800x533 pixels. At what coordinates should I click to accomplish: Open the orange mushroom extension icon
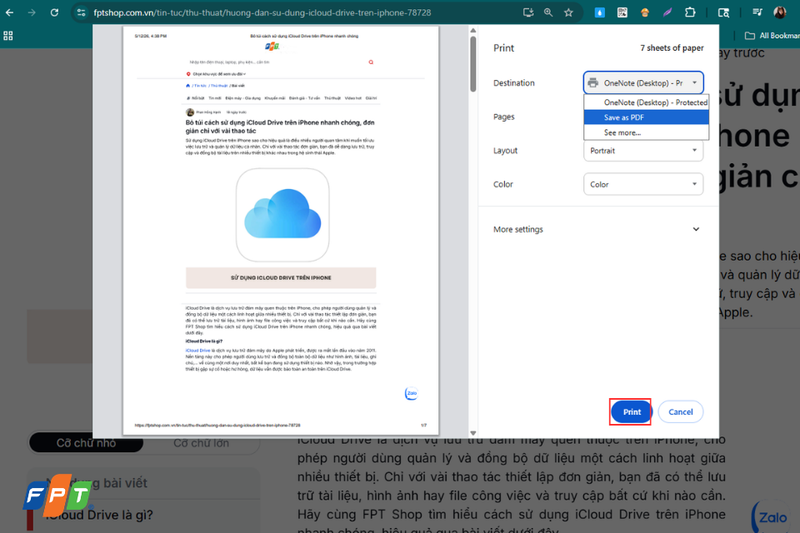645,12
